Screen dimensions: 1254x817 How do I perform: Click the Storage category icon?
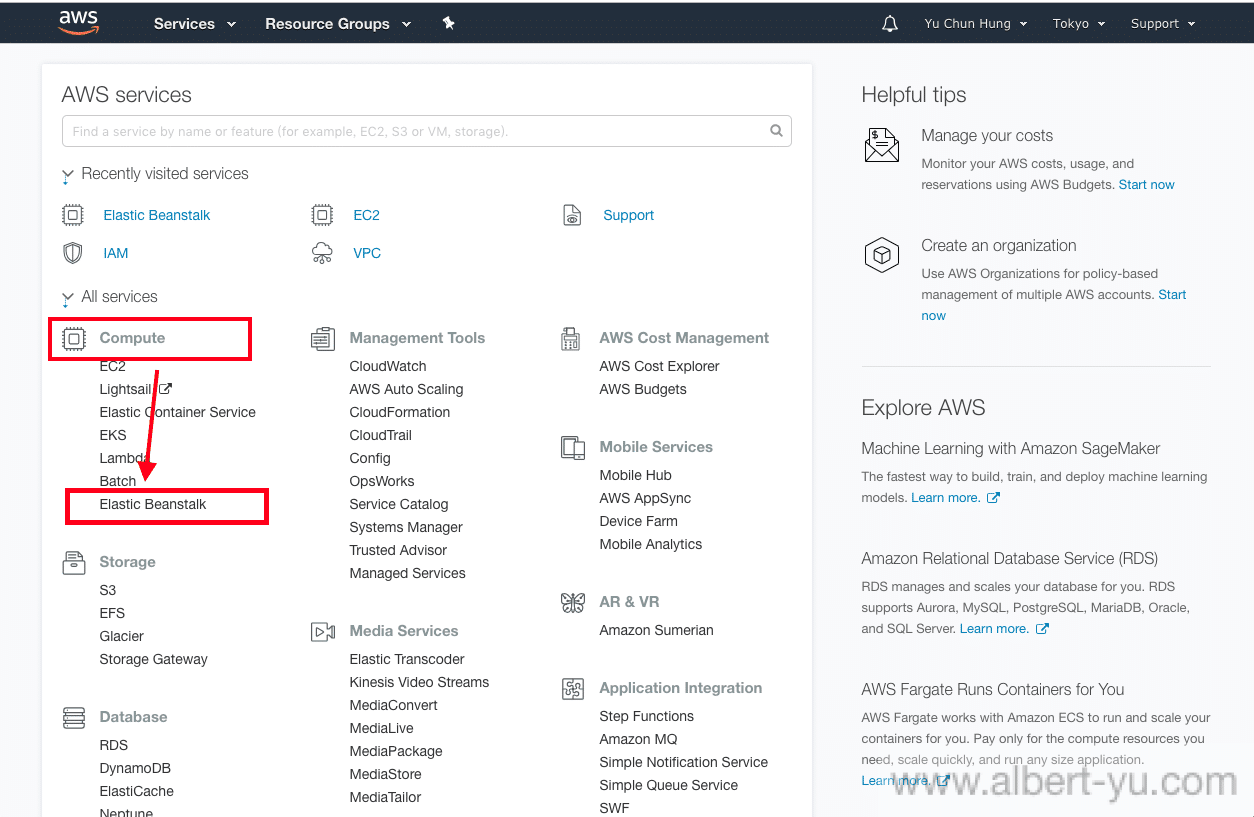pos(73,562)
